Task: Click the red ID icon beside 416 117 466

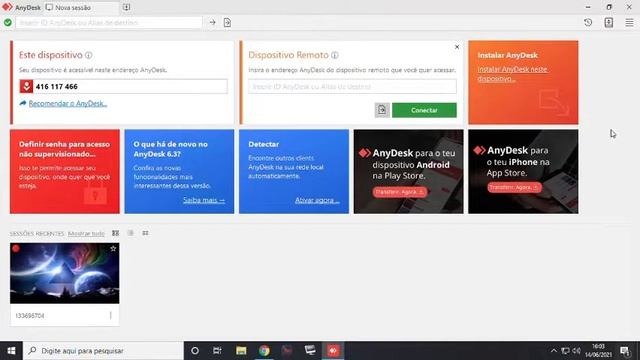Action: coord(26,86)
